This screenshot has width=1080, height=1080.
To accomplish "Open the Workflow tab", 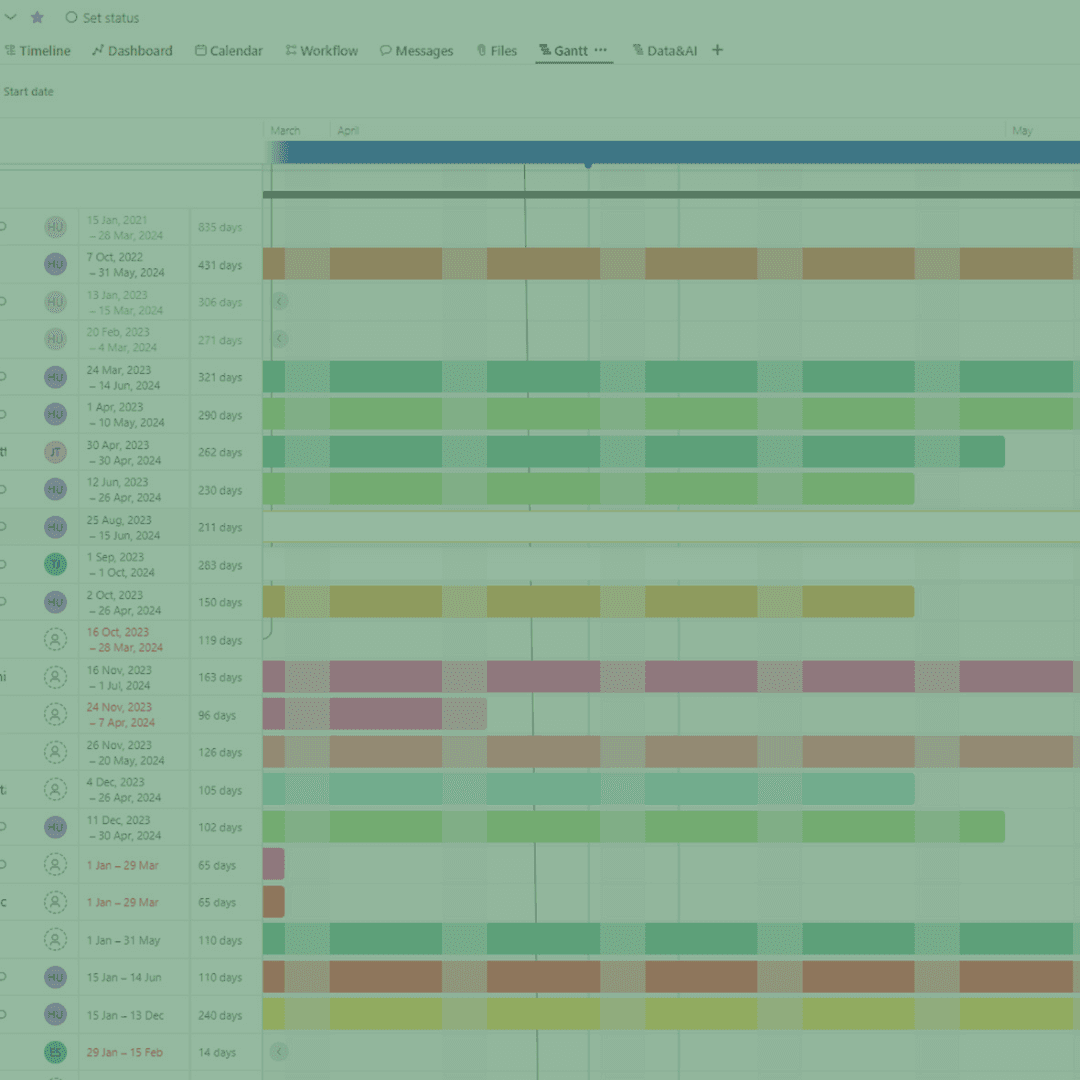I will 321,51.
